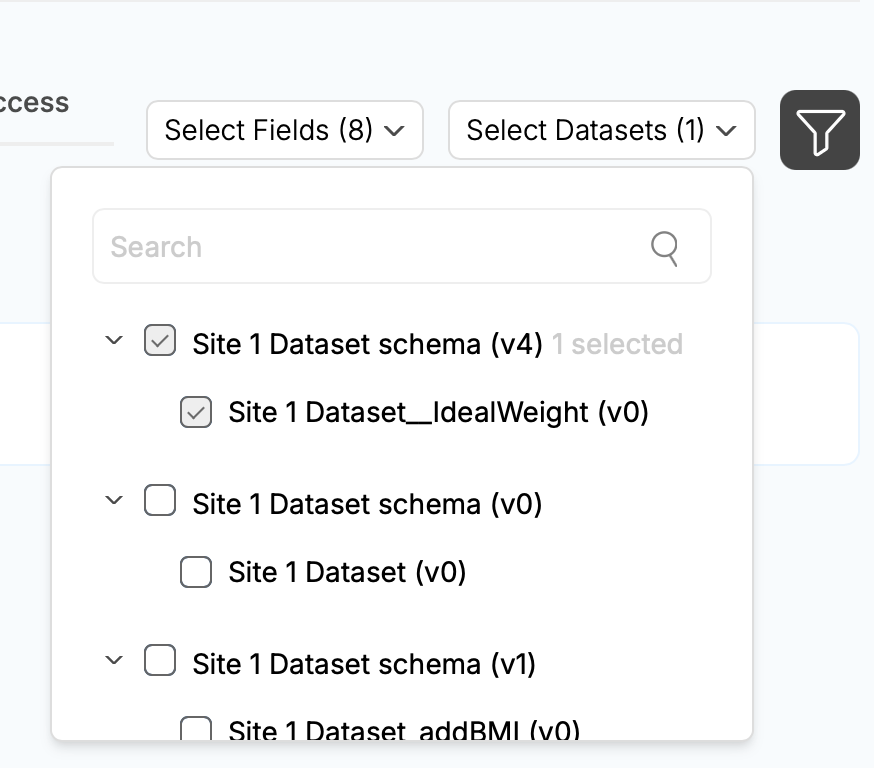Collapse the Site 1 Dataset schema (v0) group
Viewport: 874px width, 768px height.
pyautogui.click(x=114, y=500)
